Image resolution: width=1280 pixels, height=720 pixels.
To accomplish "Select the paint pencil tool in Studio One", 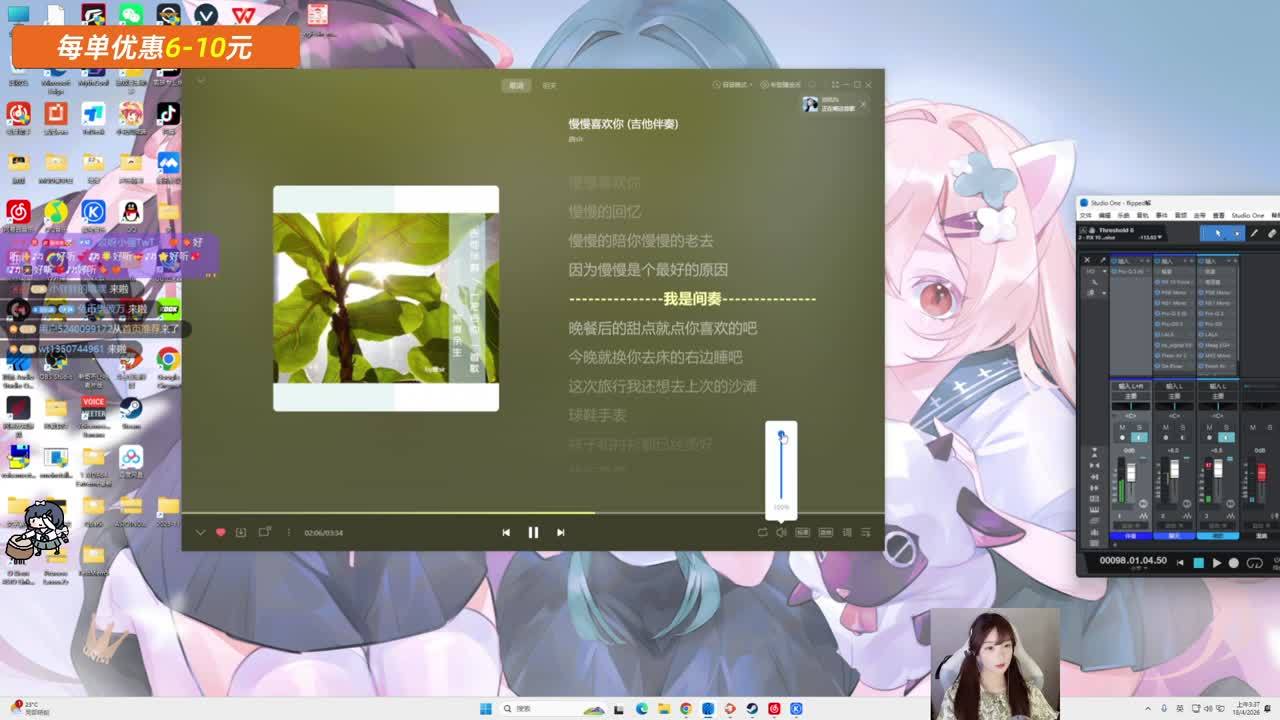I will point(1255,233).
